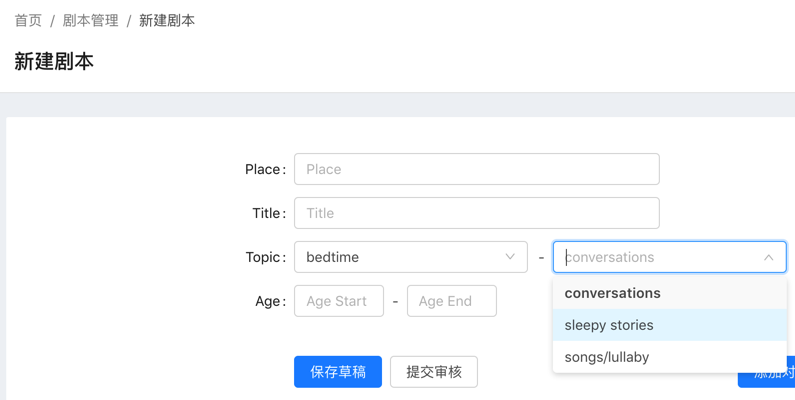Focus the Place input field

pos(476,169)
